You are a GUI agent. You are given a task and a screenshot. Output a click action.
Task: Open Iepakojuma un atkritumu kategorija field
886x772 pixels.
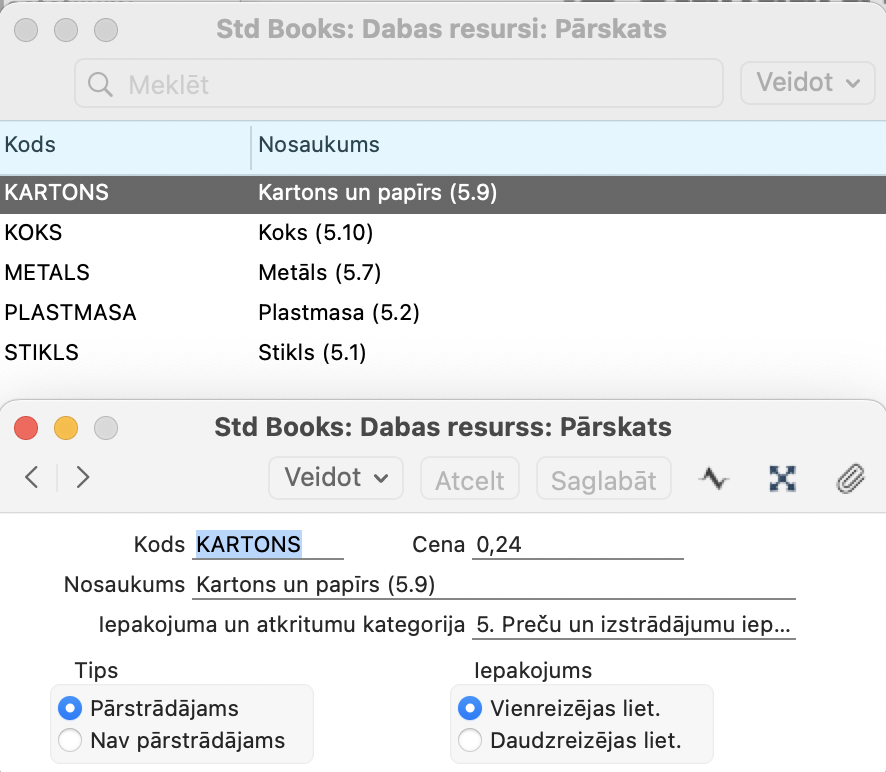click(x=633, y=624)
